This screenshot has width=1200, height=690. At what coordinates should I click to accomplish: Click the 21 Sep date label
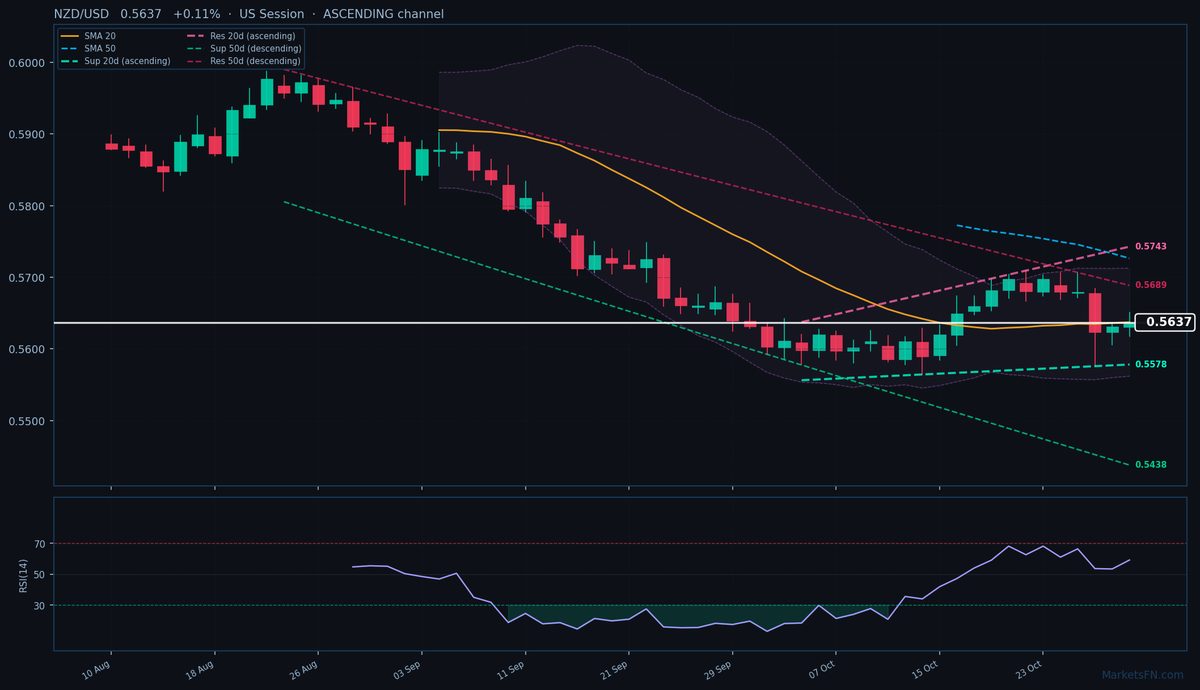612,668
